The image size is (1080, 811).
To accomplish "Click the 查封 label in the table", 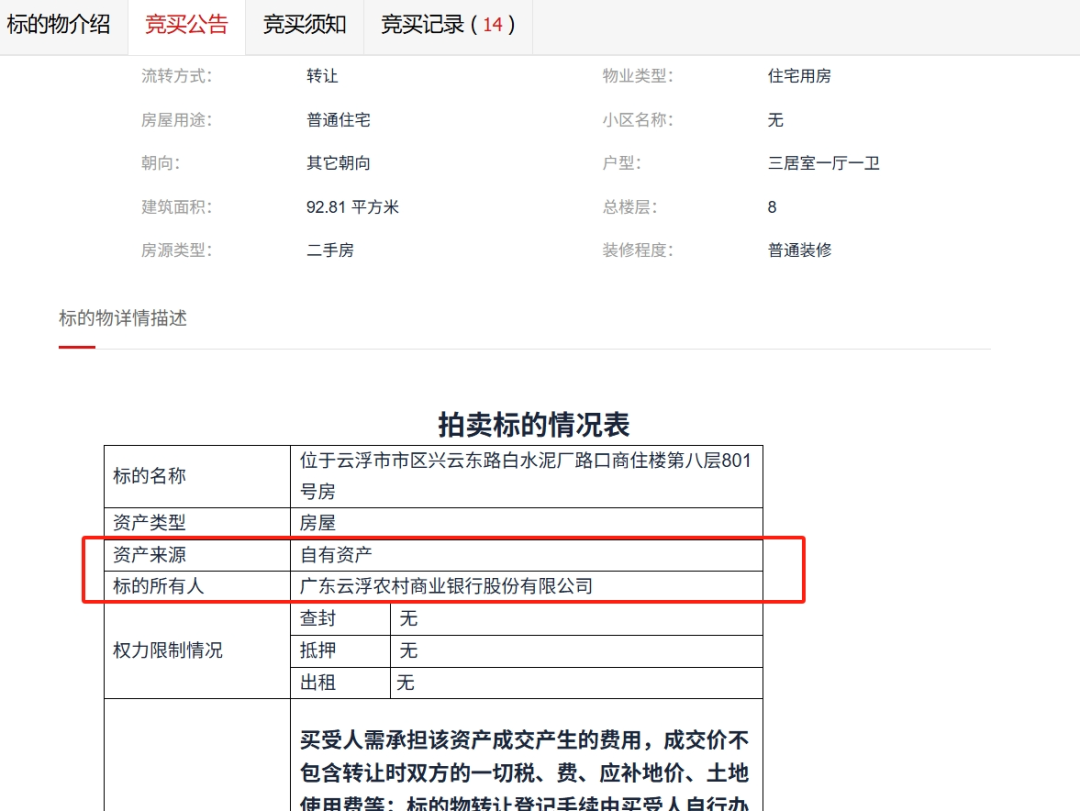I will click(318, 619).
